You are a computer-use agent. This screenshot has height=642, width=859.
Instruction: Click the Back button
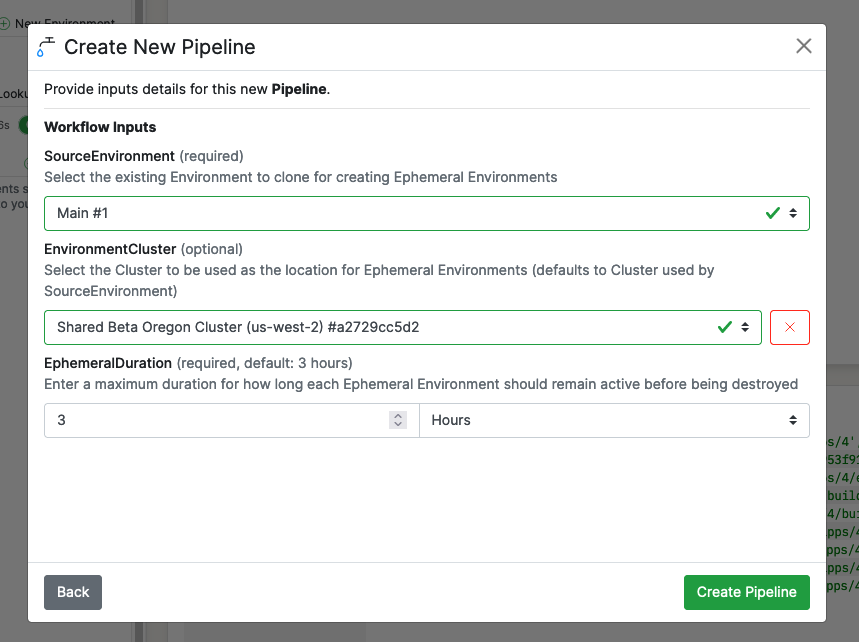point(72,592)
